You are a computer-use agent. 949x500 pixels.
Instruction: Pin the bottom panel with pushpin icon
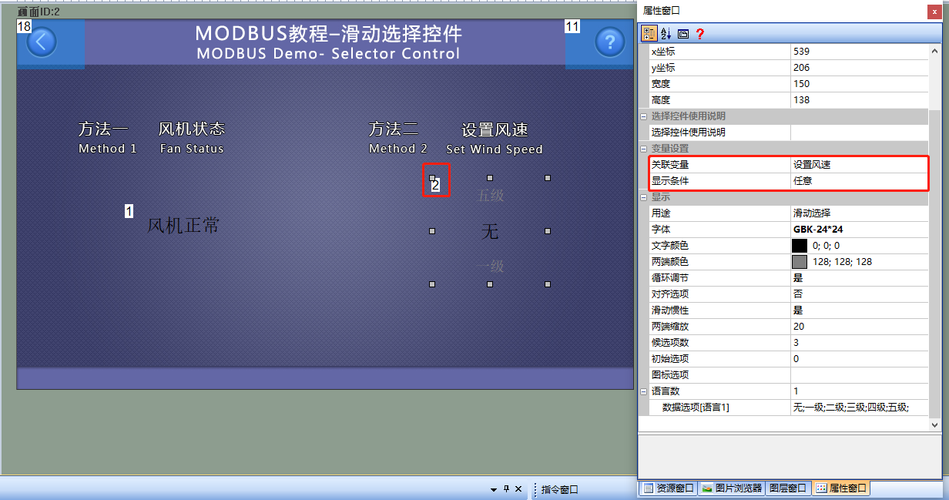click(506, 488)
